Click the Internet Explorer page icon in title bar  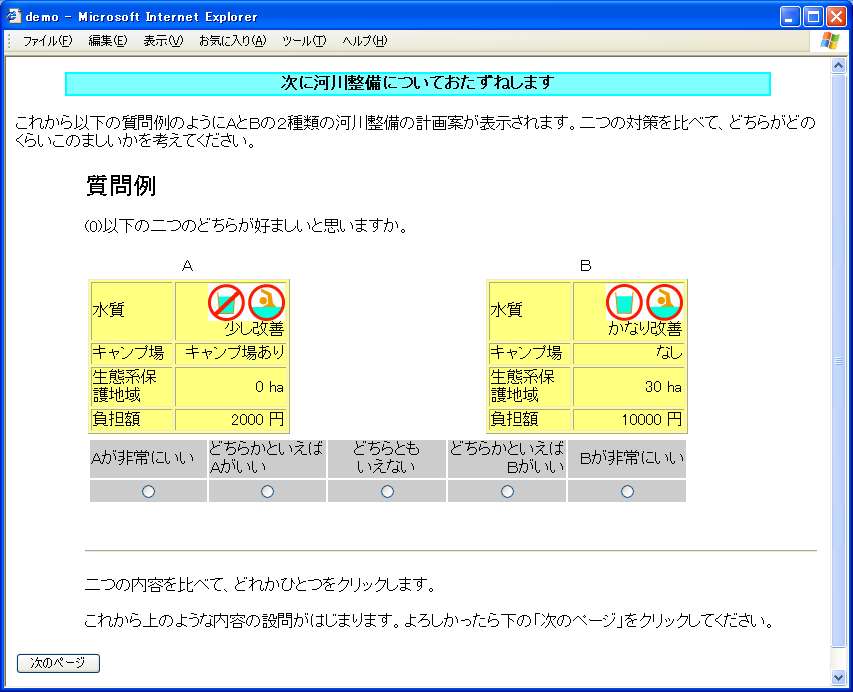click(x=13, y=16)
